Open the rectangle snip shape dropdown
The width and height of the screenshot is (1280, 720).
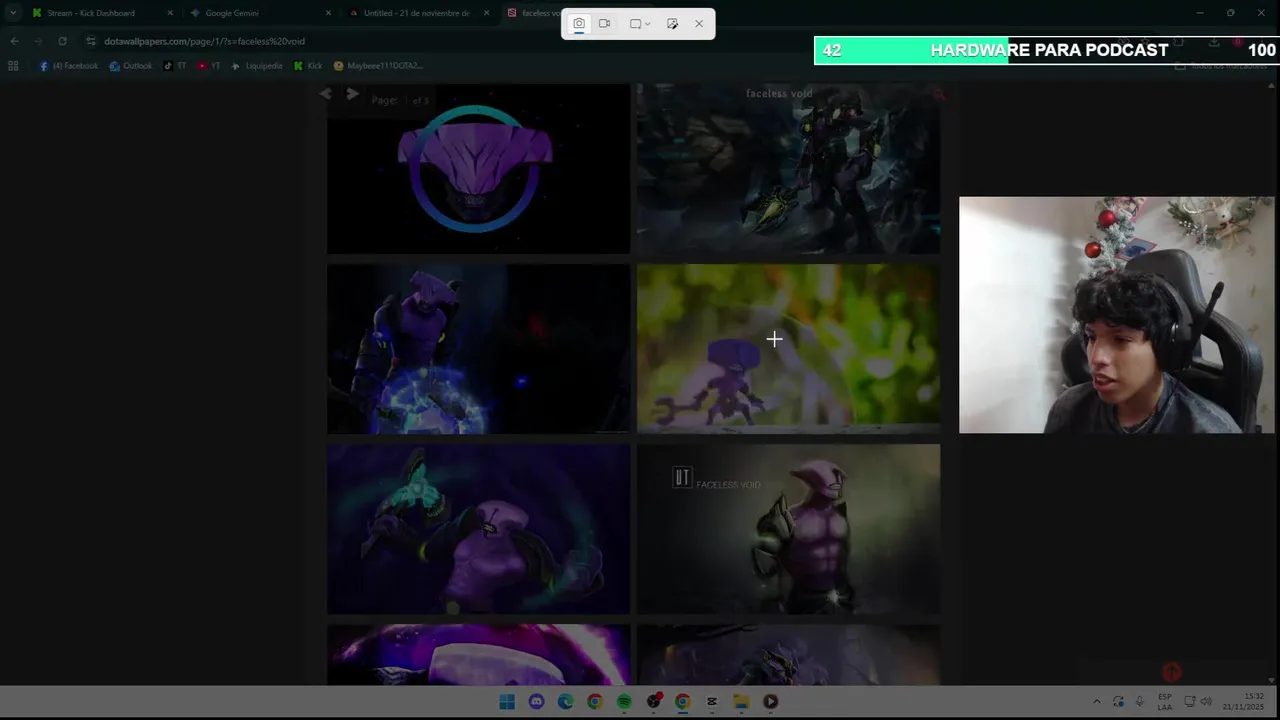(640, 24)
